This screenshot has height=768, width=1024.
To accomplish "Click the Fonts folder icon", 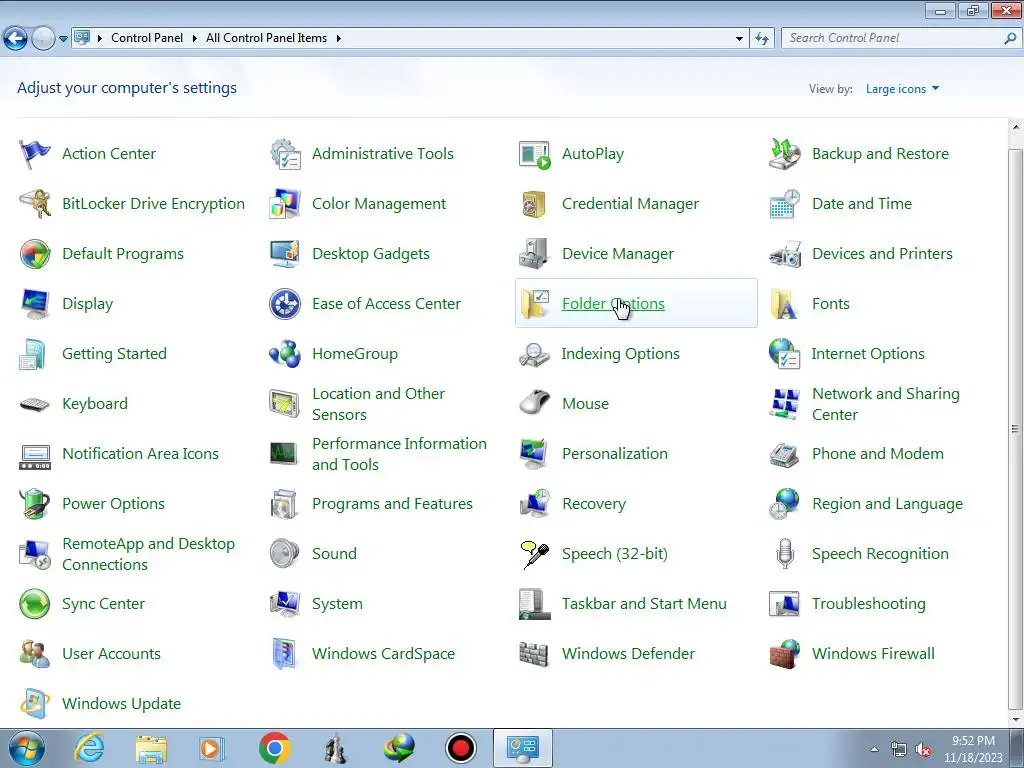I will pos(784,304).
